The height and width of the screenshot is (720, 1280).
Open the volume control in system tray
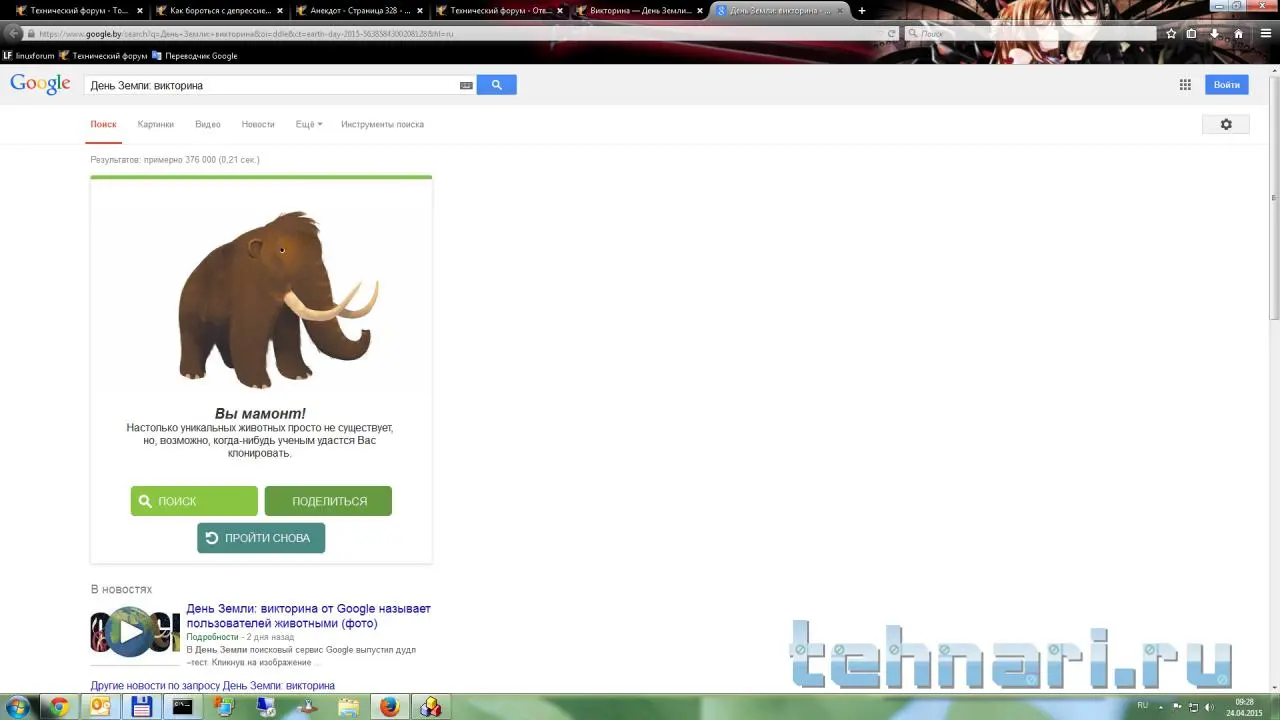tap(1210, 707)
